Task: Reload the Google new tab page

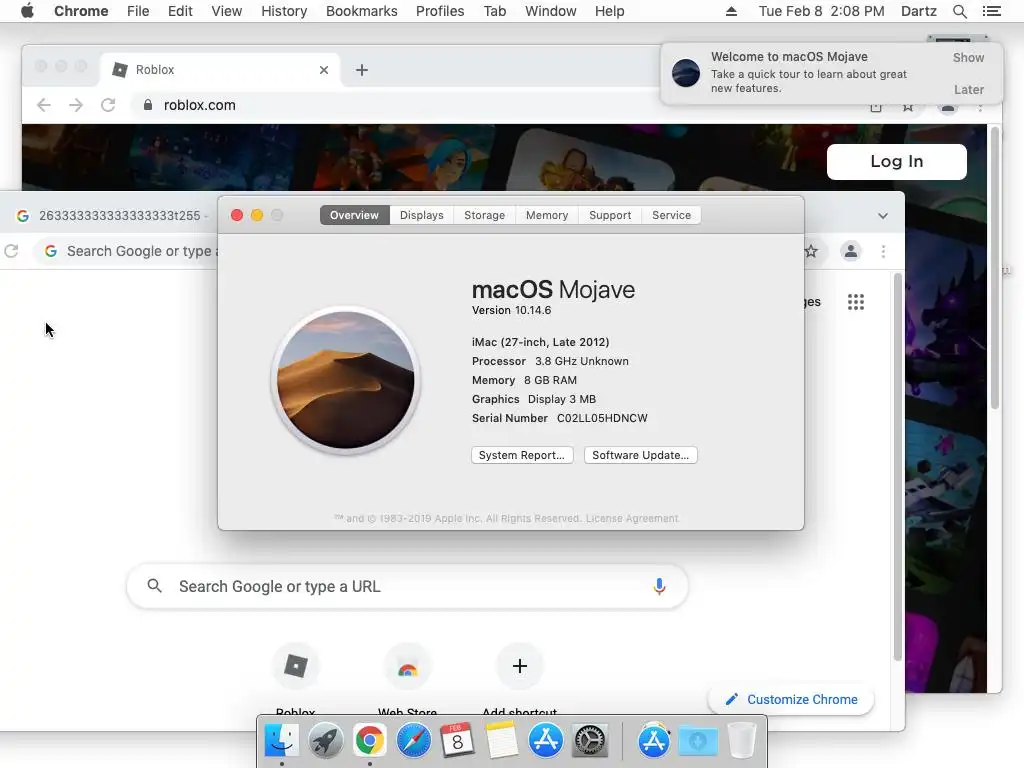Action: [x=11, y=251]
